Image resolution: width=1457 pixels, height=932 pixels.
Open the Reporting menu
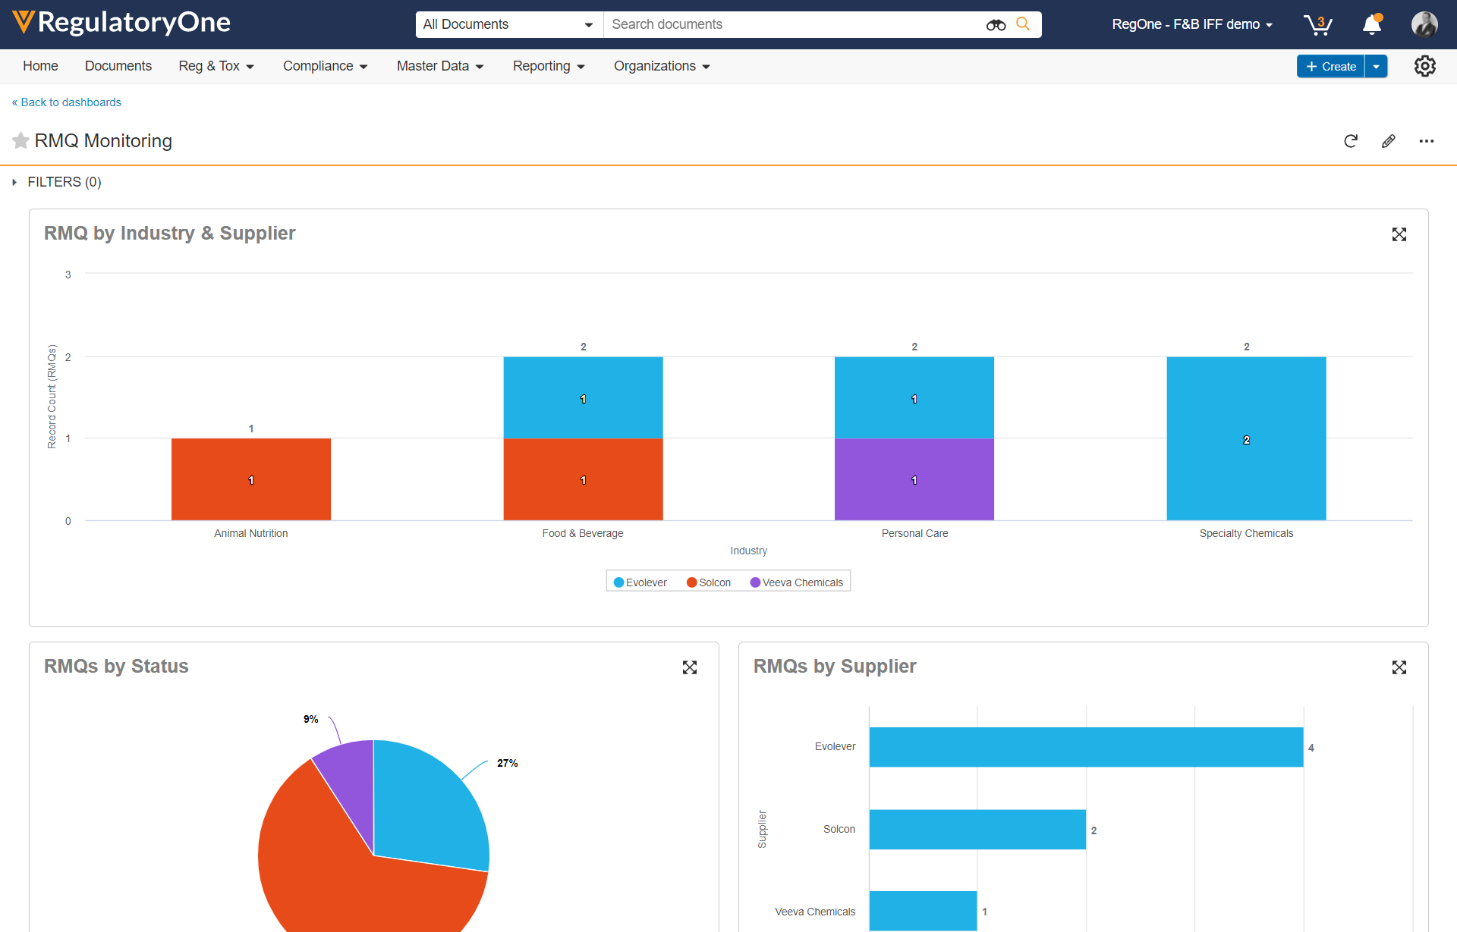click(x=548, y=66)
